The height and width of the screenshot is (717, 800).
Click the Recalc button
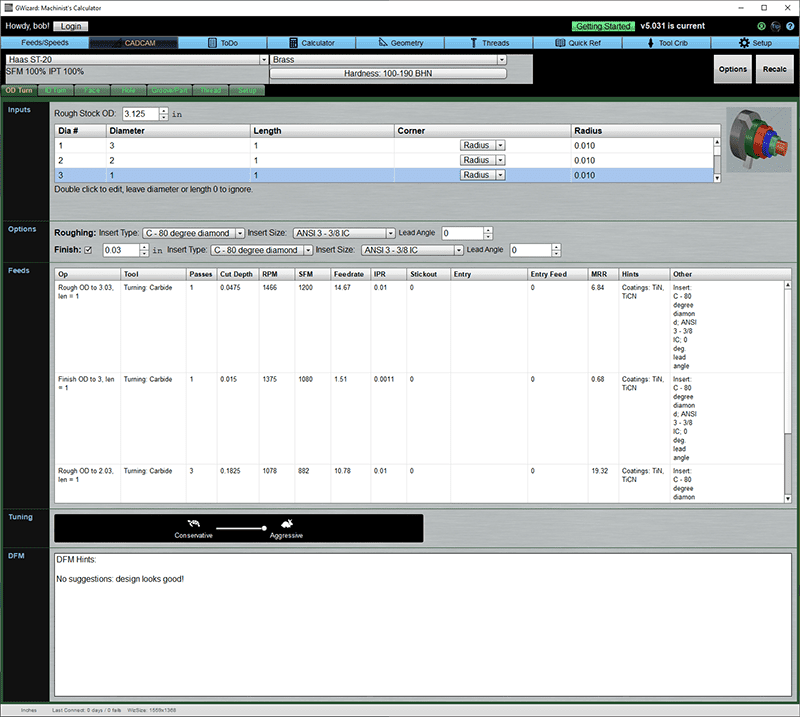pos(773,70)
